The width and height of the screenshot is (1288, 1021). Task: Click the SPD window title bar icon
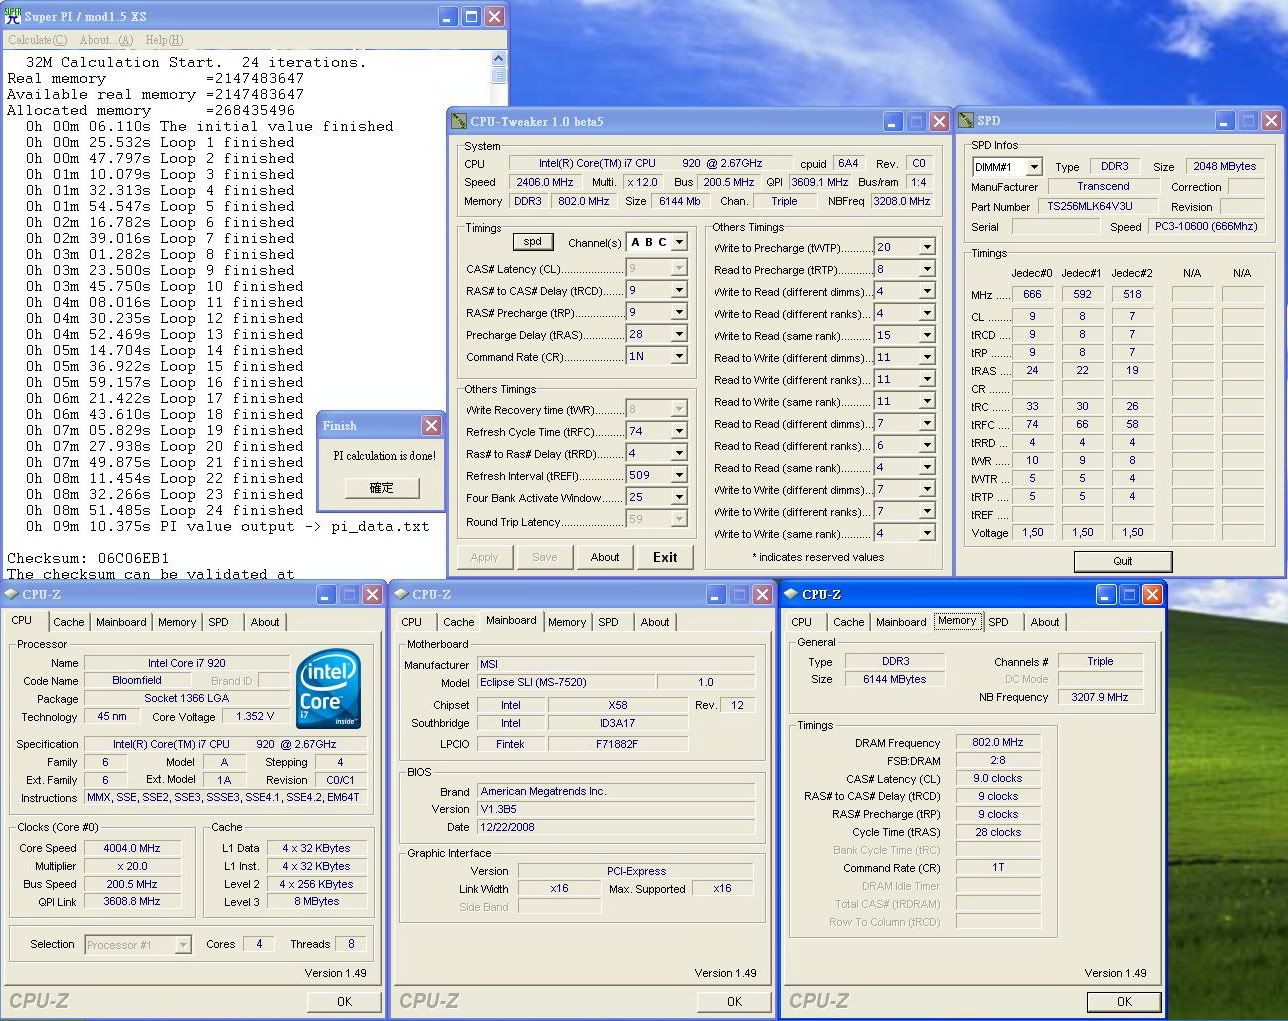point(966,120)
